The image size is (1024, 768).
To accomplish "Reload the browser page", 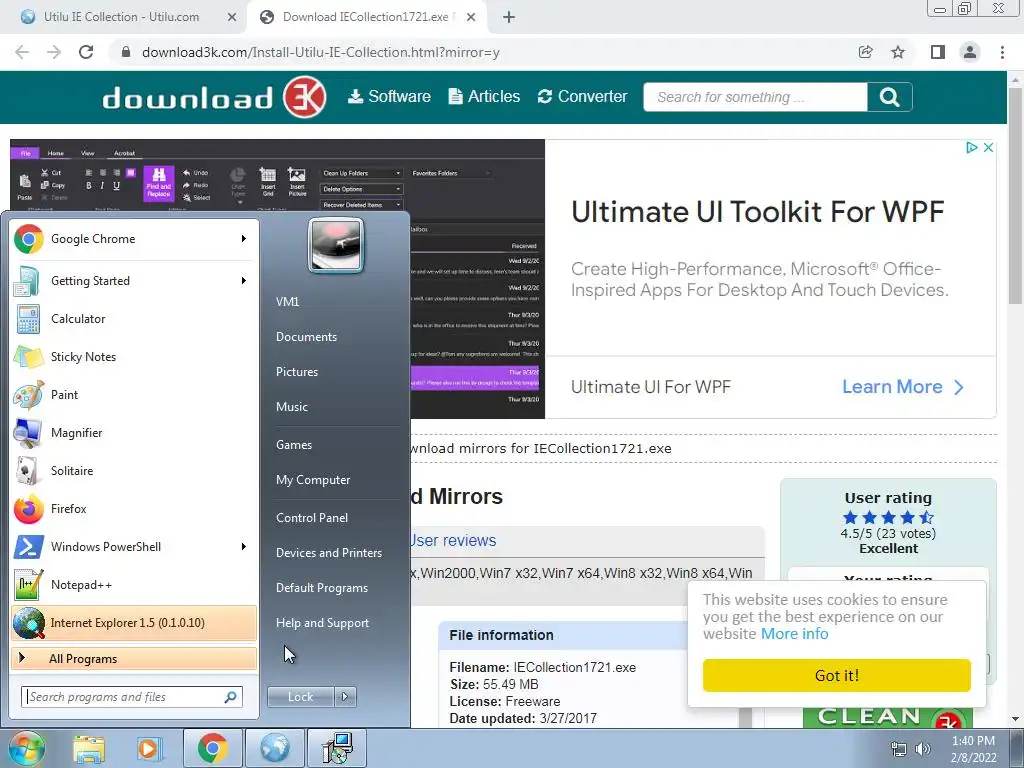I will click(86, 52).
